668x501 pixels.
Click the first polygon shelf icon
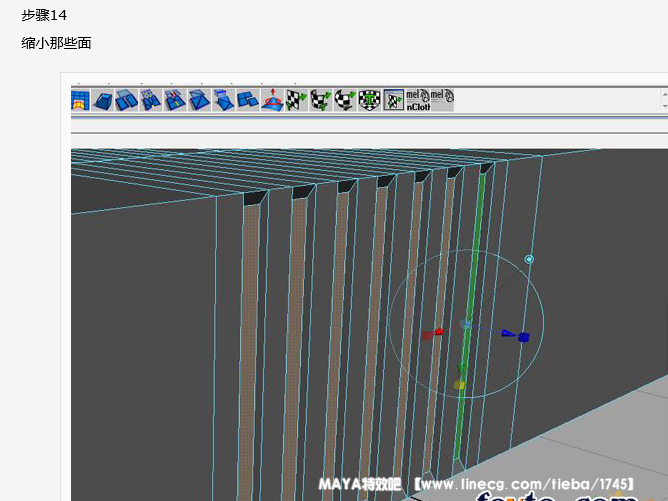coord(80,99)
